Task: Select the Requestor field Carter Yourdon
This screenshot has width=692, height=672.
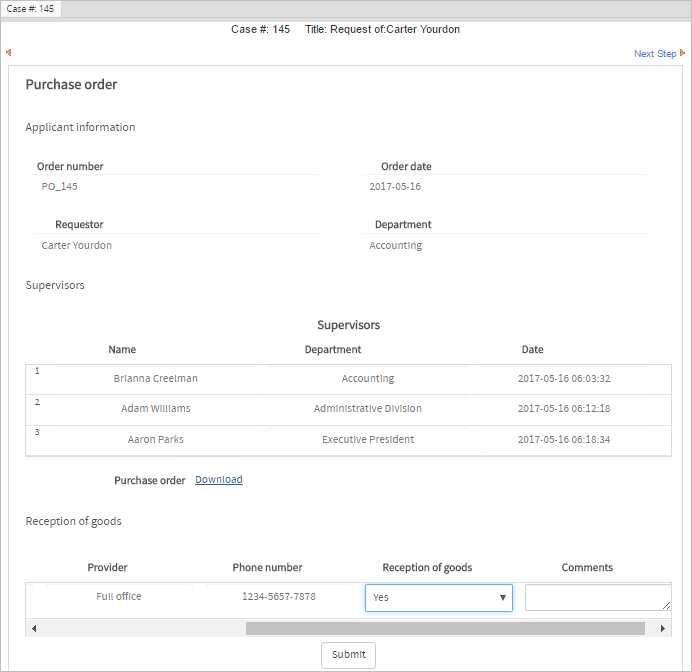Action: coord(178,246)
